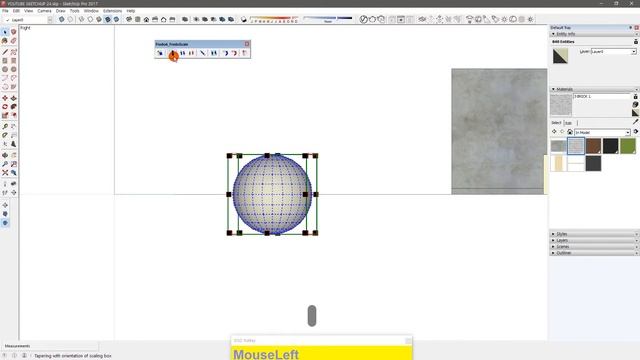Toggle the entity lock icon in Entity Info

(636, 42)
